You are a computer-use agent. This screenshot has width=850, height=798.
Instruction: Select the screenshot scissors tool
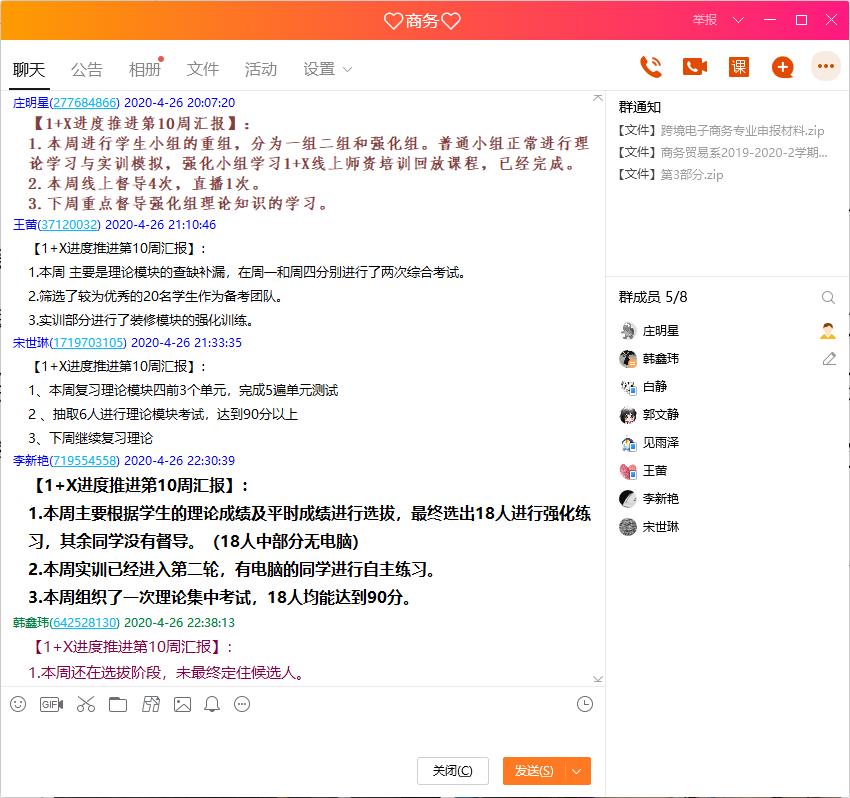pyautogui.click(x=85, y=704)
